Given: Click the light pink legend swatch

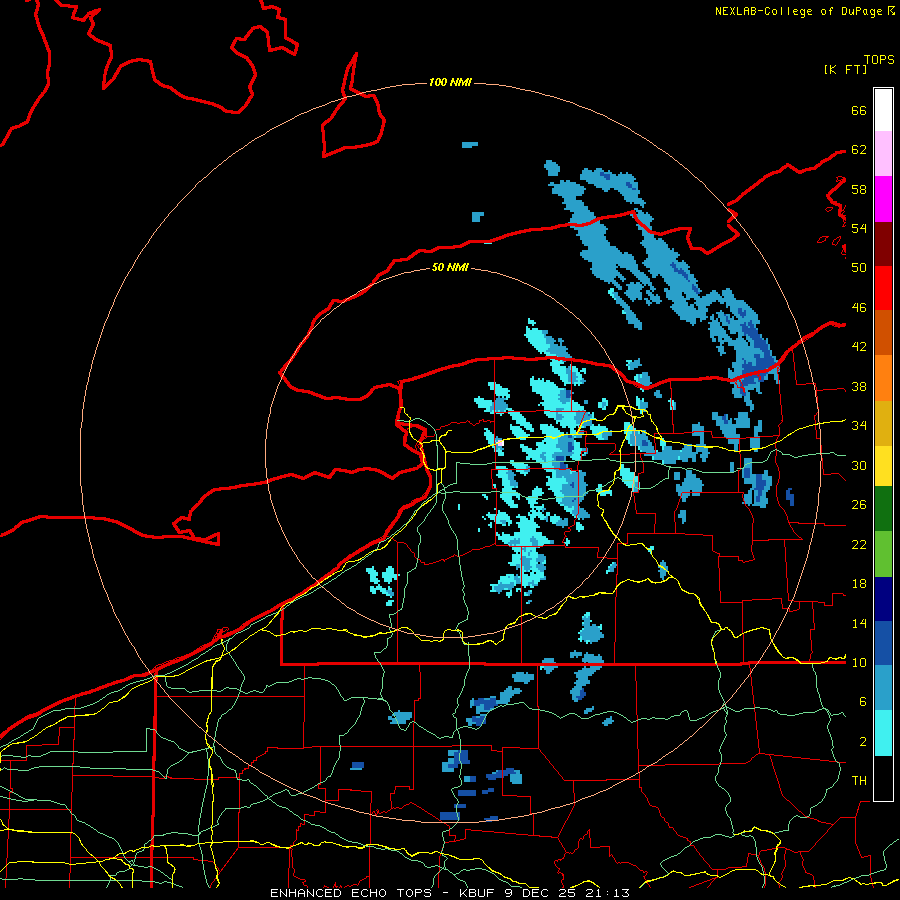Looking at the screenshot, I should [x=883, y=154].
